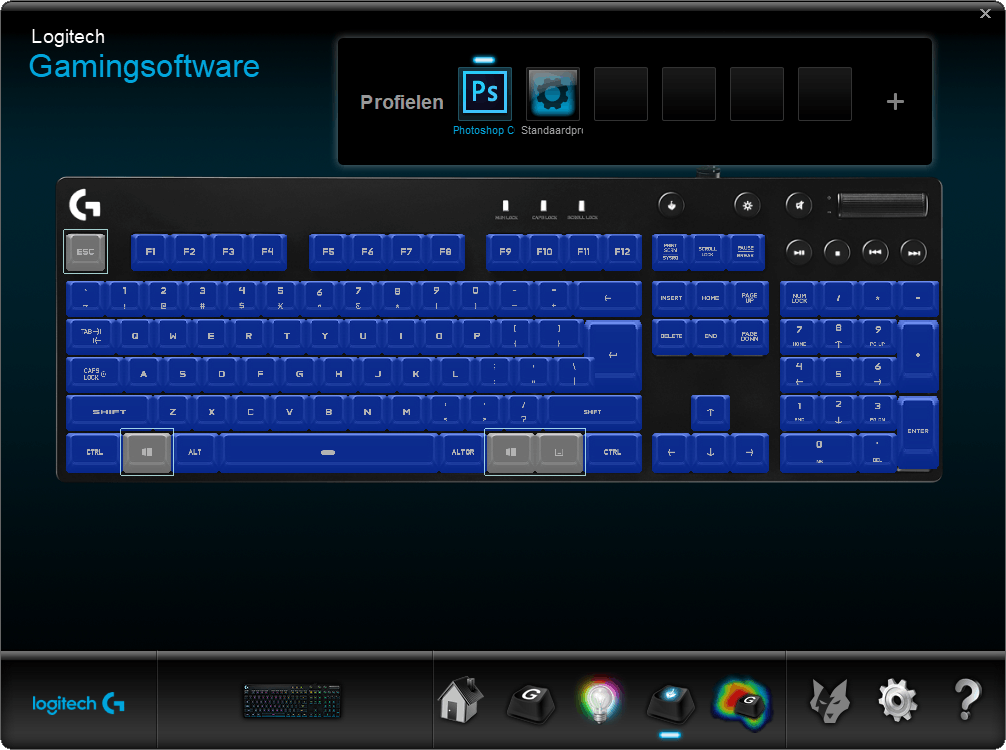The image size is (1006, 750).
Task: Click the Logitech G logo in bottom-left corner
Action: (78, 703)
